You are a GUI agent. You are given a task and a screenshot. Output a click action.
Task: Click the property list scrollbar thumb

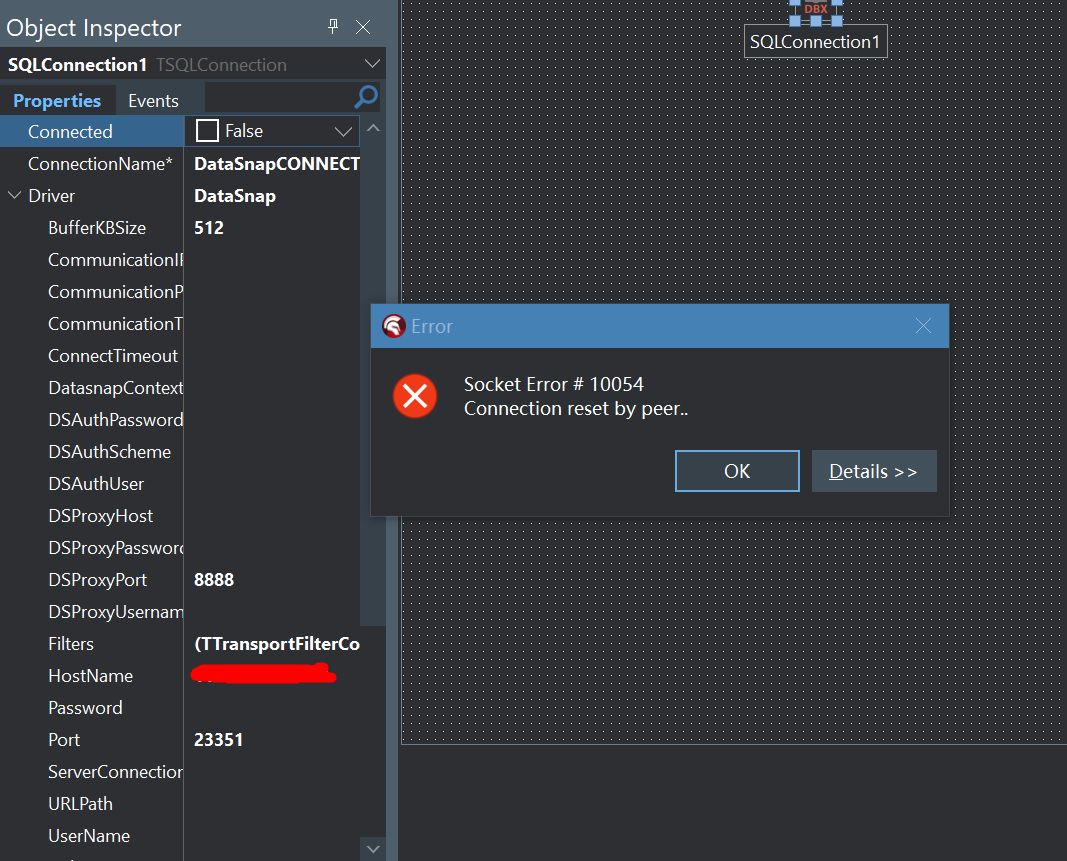point(373,383)
